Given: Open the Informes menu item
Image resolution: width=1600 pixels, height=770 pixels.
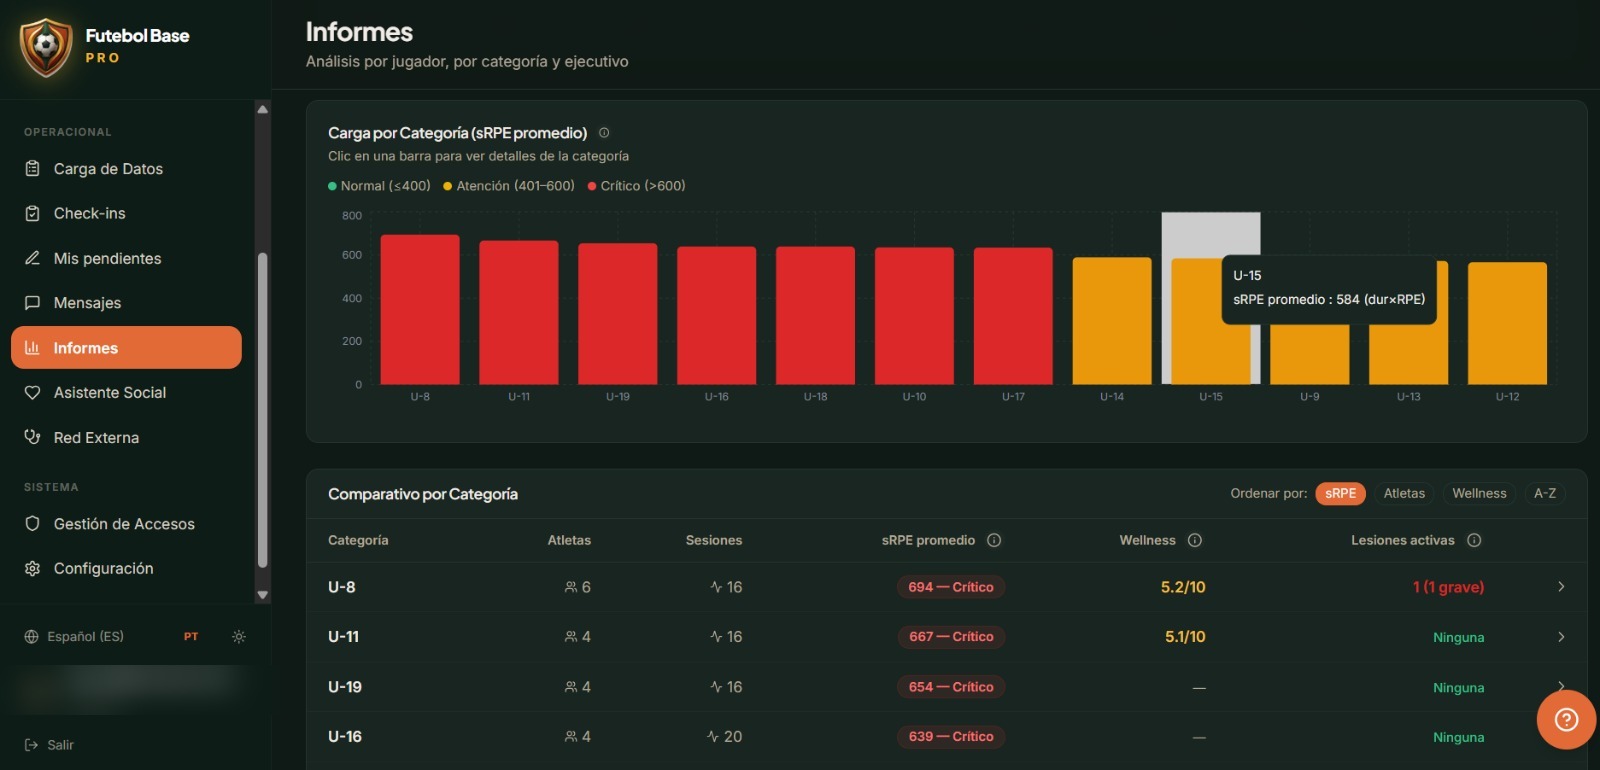Looking at the screenshot, I should click(126, 348).
